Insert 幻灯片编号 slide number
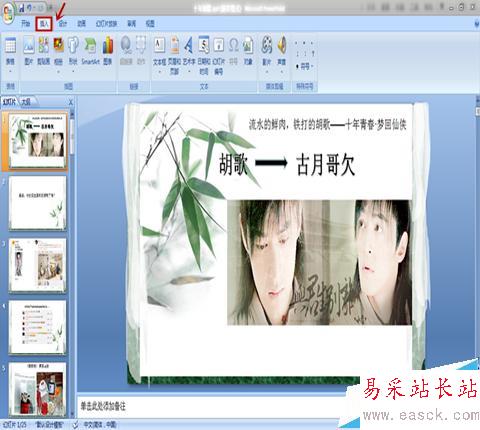 [x=218, y=55]
